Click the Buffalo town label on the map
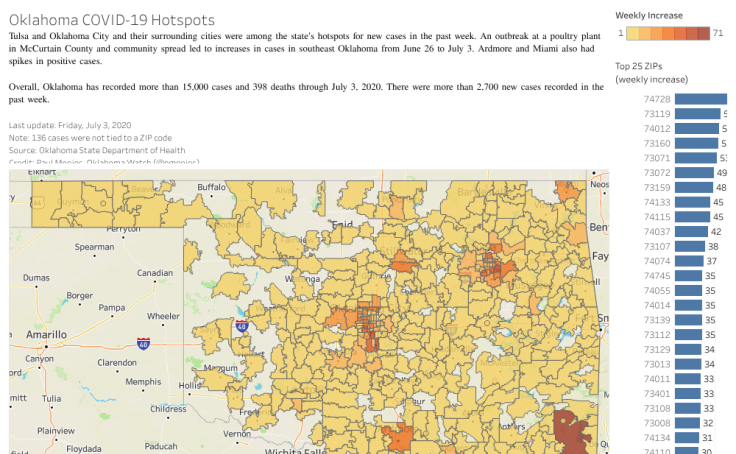The width and height of the screenshot is (736, 454). click(211, 187)
